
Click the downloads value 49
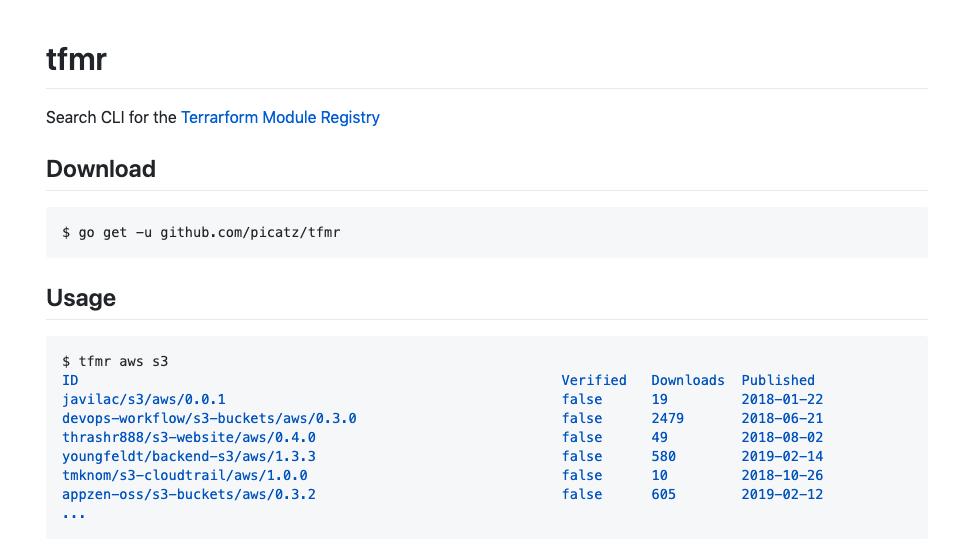tap(659, 437)
